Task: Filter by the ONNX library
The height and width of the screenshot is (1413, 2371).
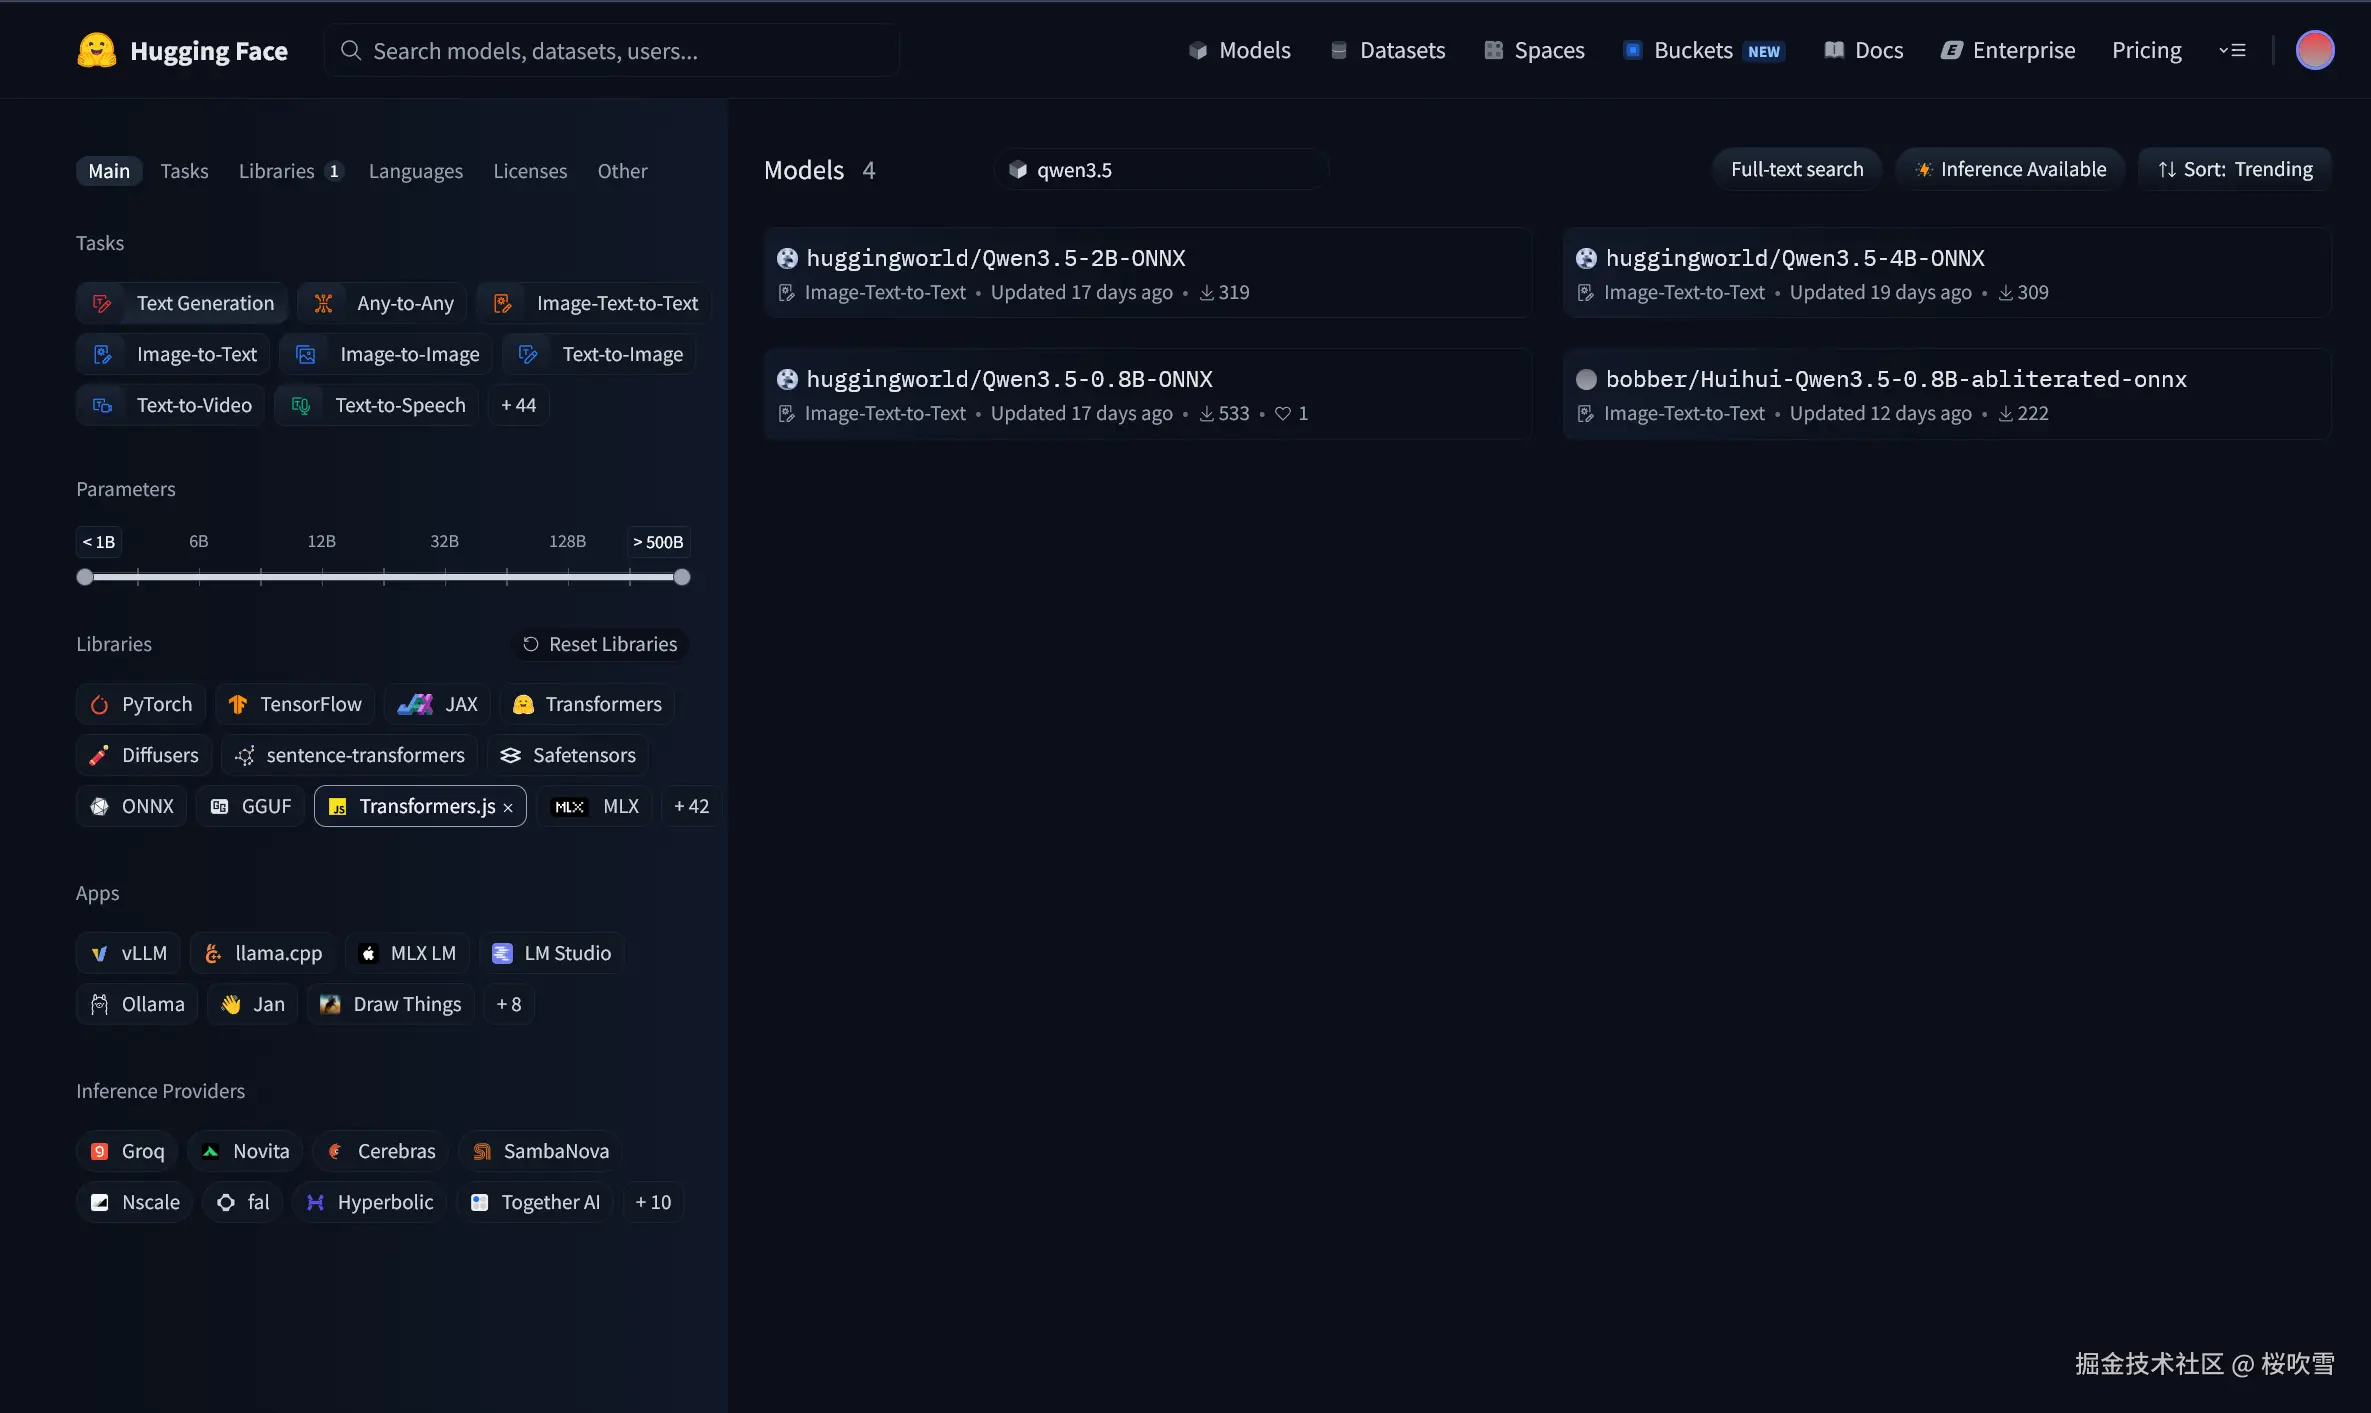Action: [132, 806]
